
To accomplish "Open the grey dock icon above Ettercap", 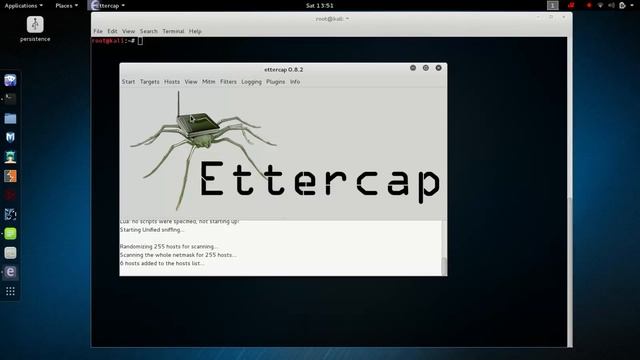I will [x=10, y=253].
